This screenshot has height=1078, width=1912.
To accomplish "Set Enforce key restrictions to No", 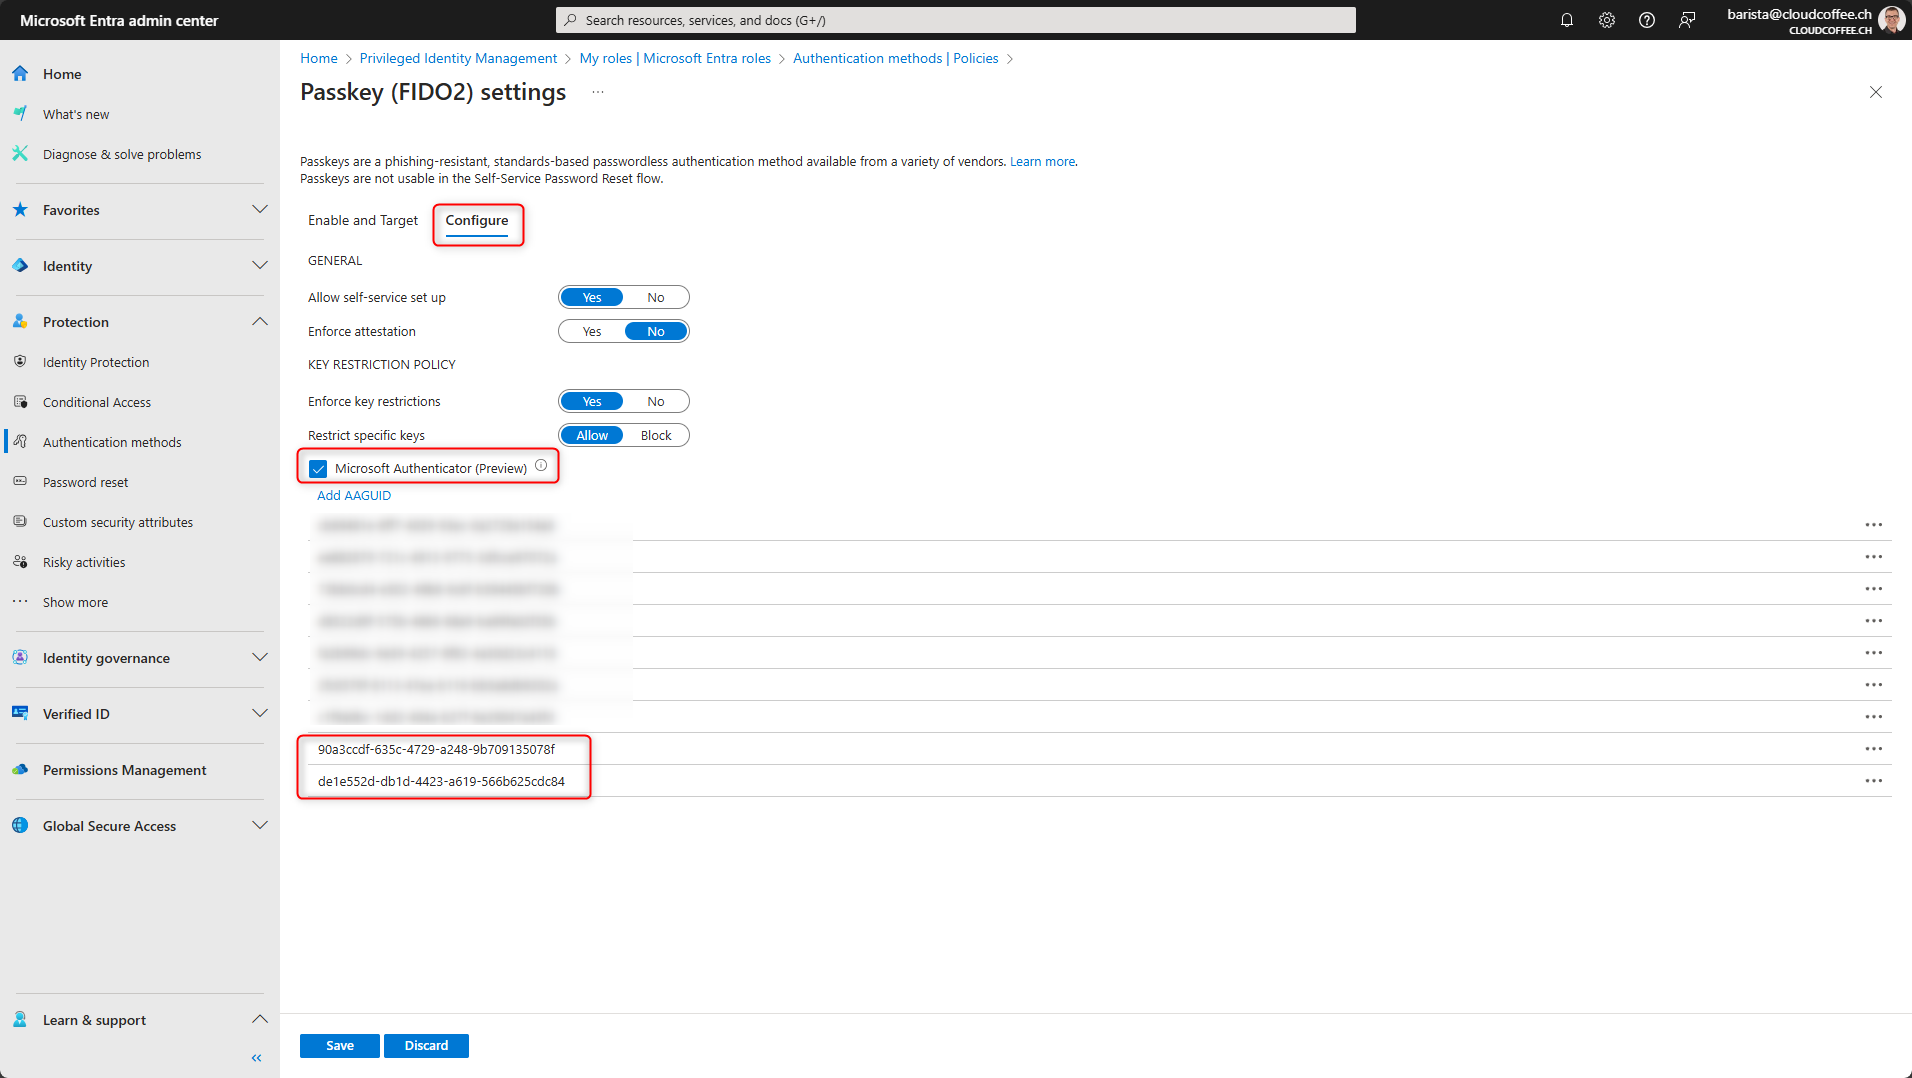I will pos(655,402).
